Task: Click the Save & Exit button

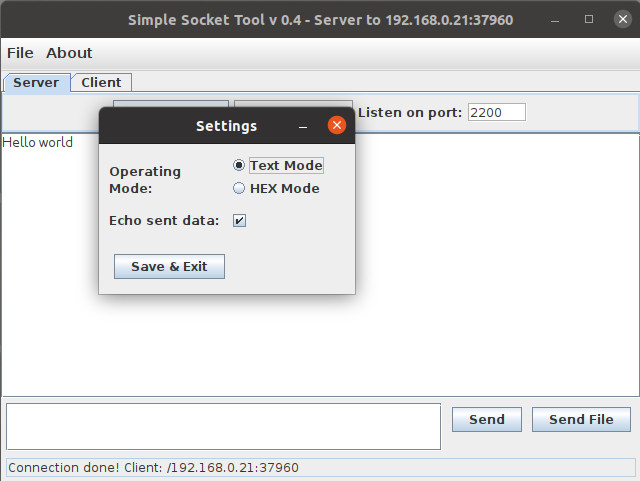Action: [169, 267]
